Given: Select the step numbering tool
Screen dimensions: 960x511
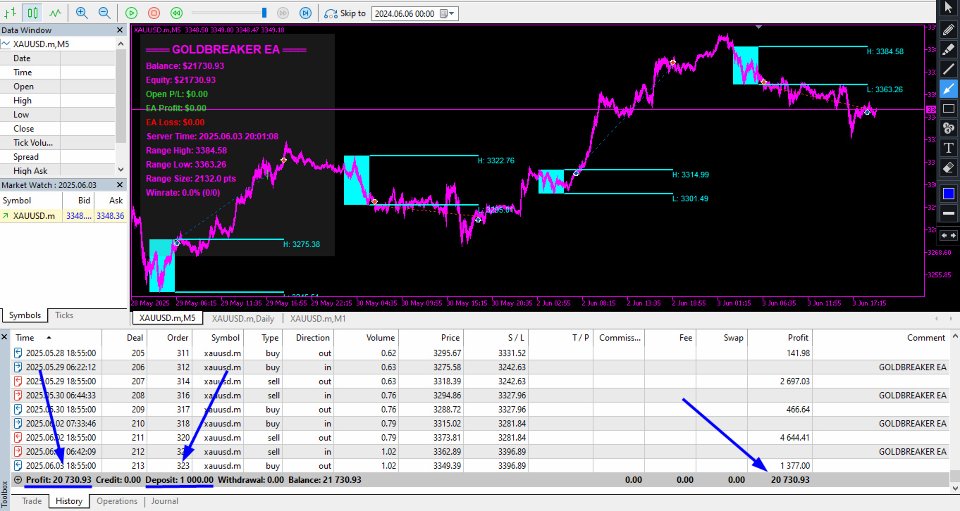Looking at the screenshot, I should [x=948, y=128].
